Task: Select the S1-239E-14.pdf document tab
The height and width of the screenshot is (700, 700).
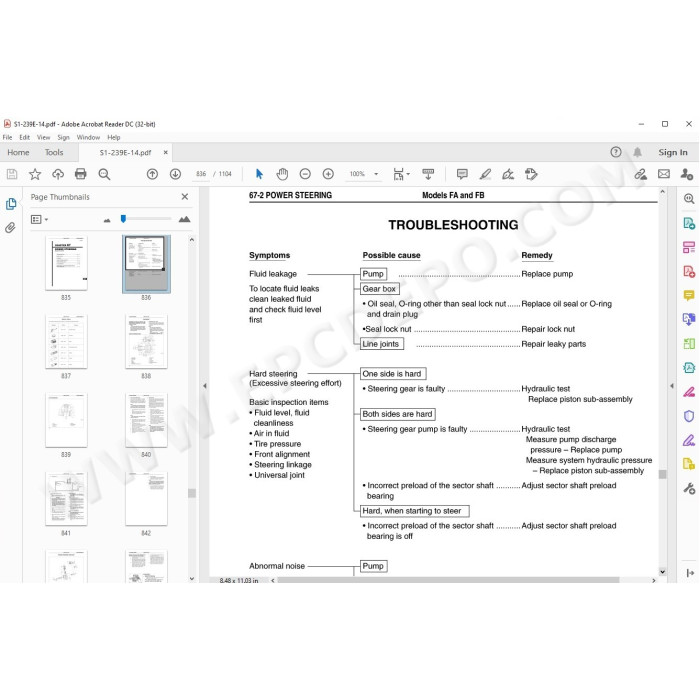Action: click(x=125, y=153)
